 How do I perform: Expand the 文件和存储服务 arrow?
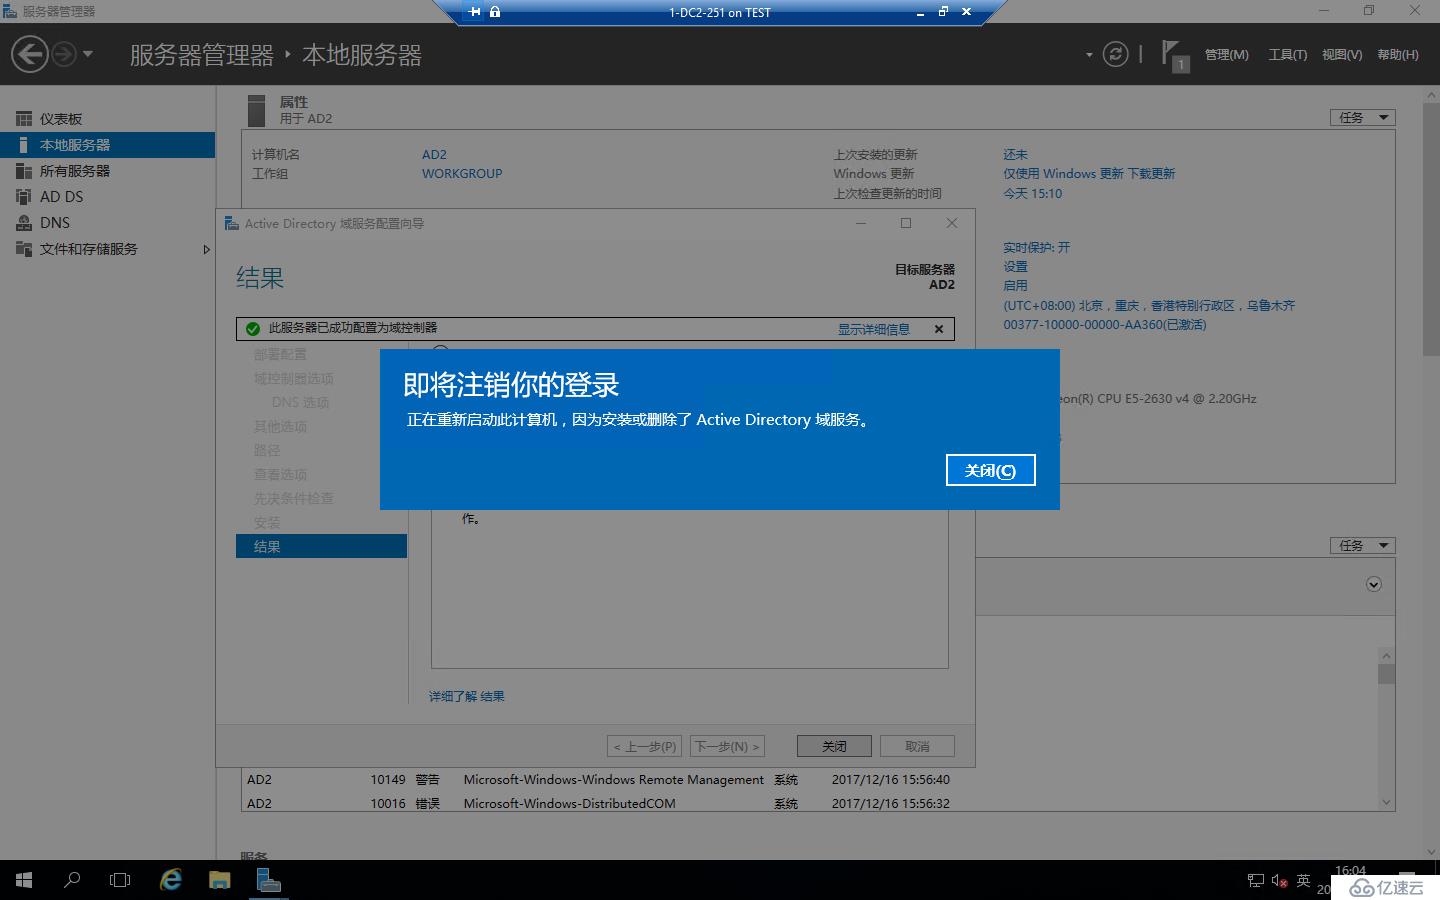tap(206, 249)
